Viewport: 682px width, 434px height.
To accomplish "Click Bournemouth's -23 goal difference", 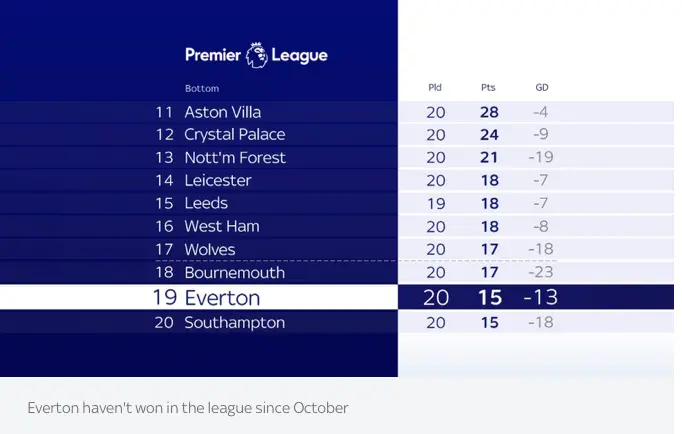I will [x=541, y=272].
